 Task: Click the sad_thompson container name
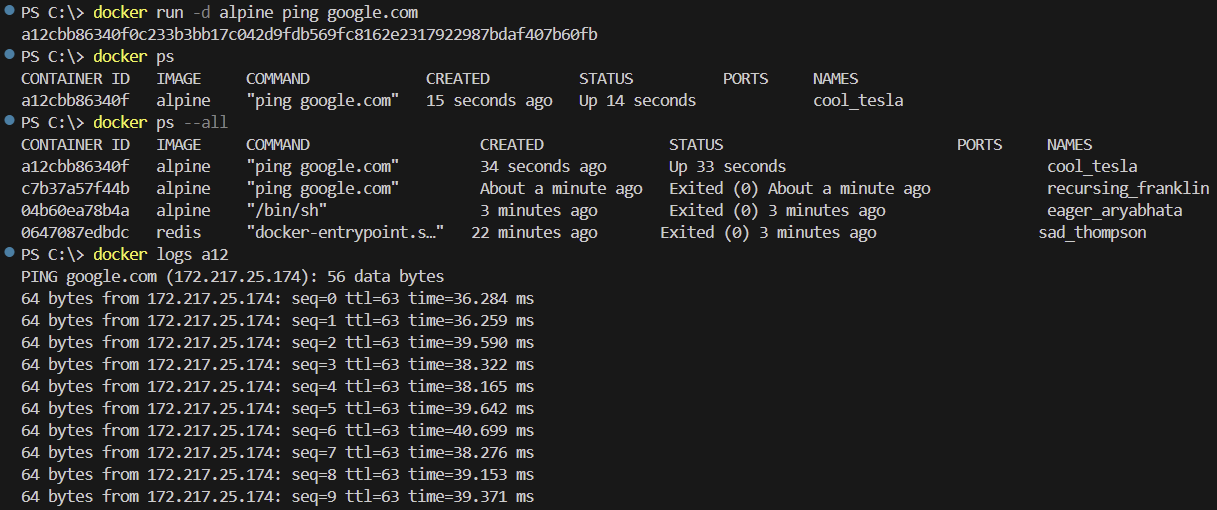click(1093, 233)
